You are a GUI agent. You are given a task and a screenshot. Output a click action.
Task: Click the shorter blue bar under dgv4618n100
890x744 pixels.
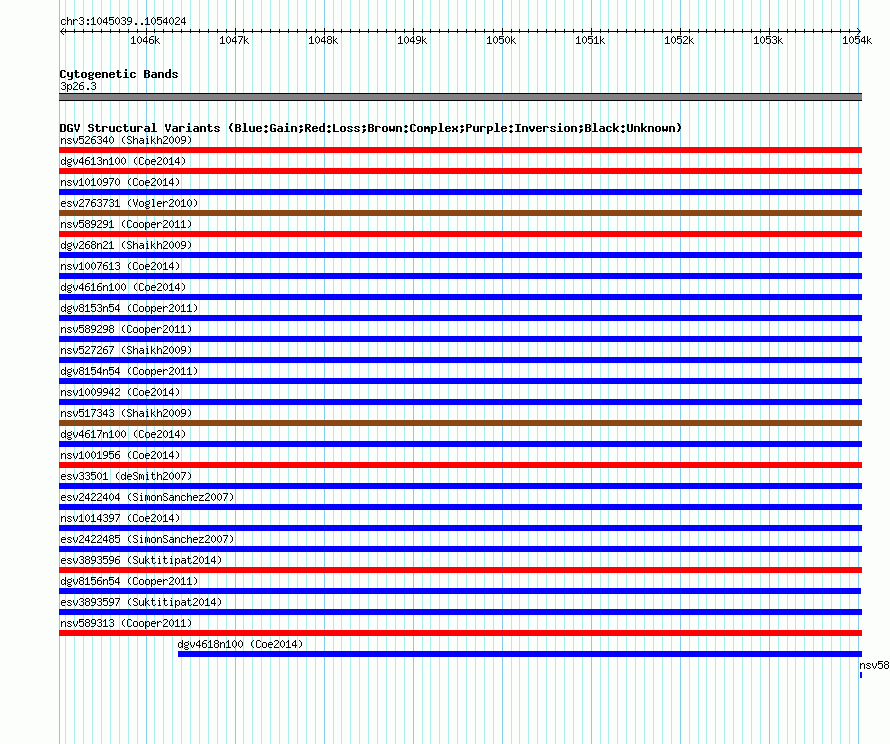coord(520,654)
